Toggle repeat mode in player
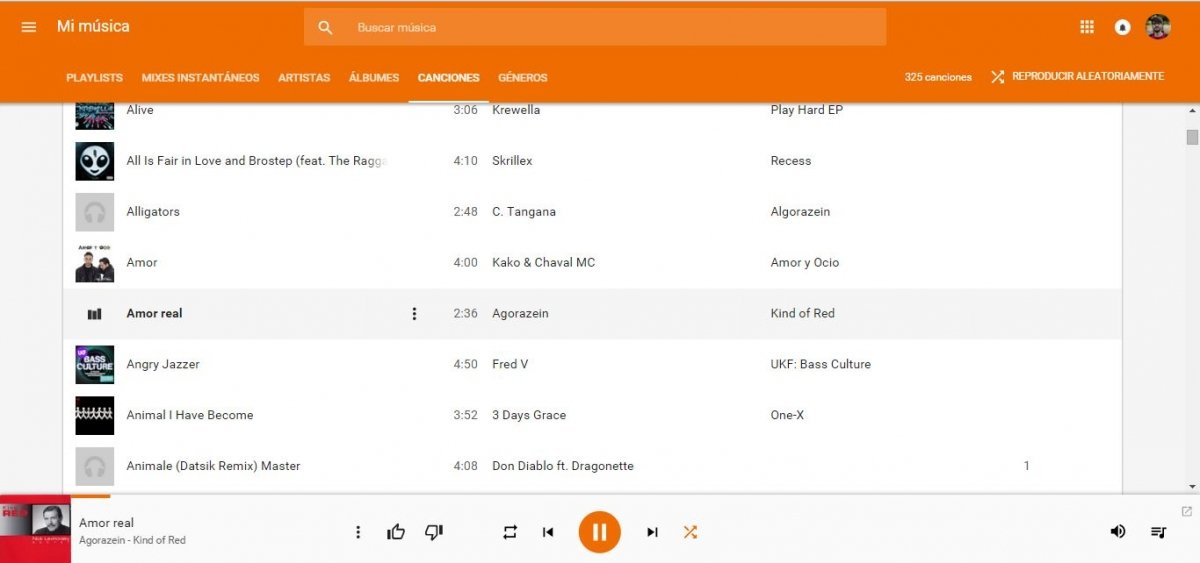Image resolution: width=1200 pixels, height=563 pixels. (510, 532)
